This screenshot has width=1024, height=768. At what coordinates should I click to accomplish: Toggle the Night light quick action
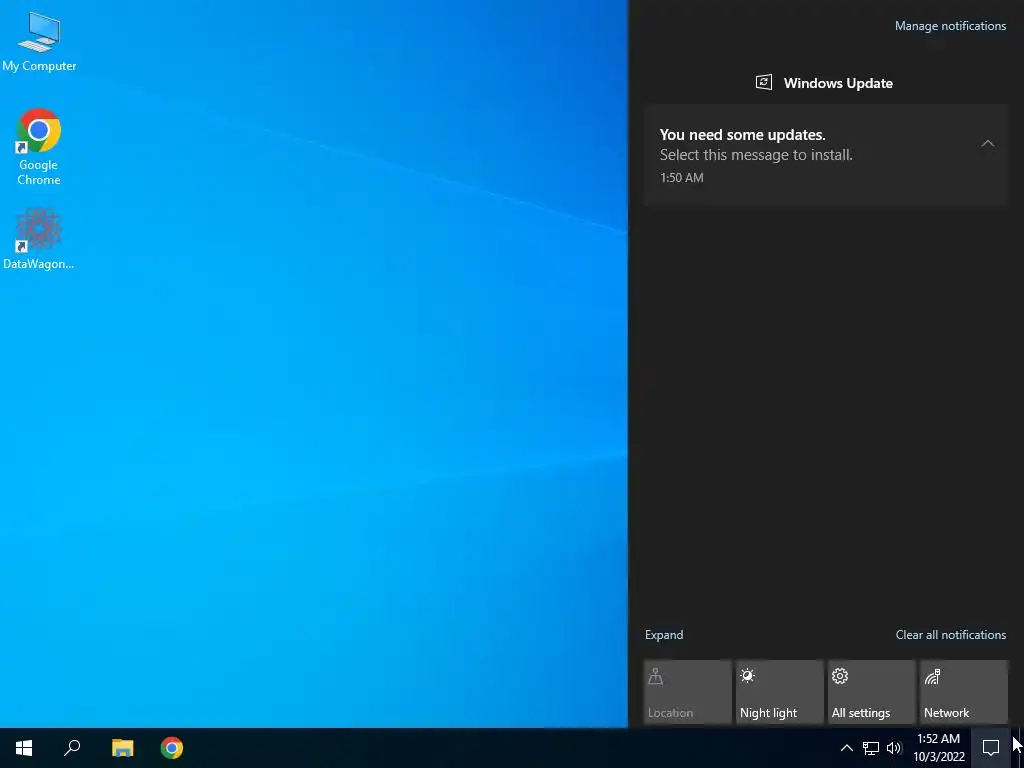pos(779,692)
